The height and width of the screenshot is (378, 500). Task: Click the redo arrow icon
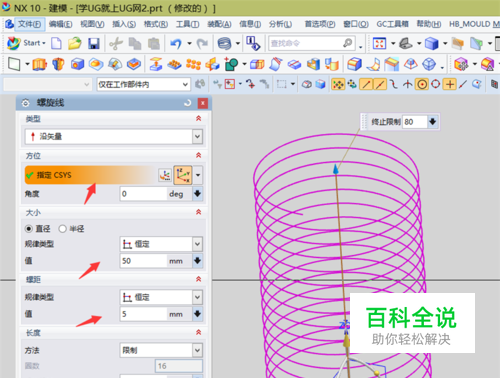coord(202,43)
